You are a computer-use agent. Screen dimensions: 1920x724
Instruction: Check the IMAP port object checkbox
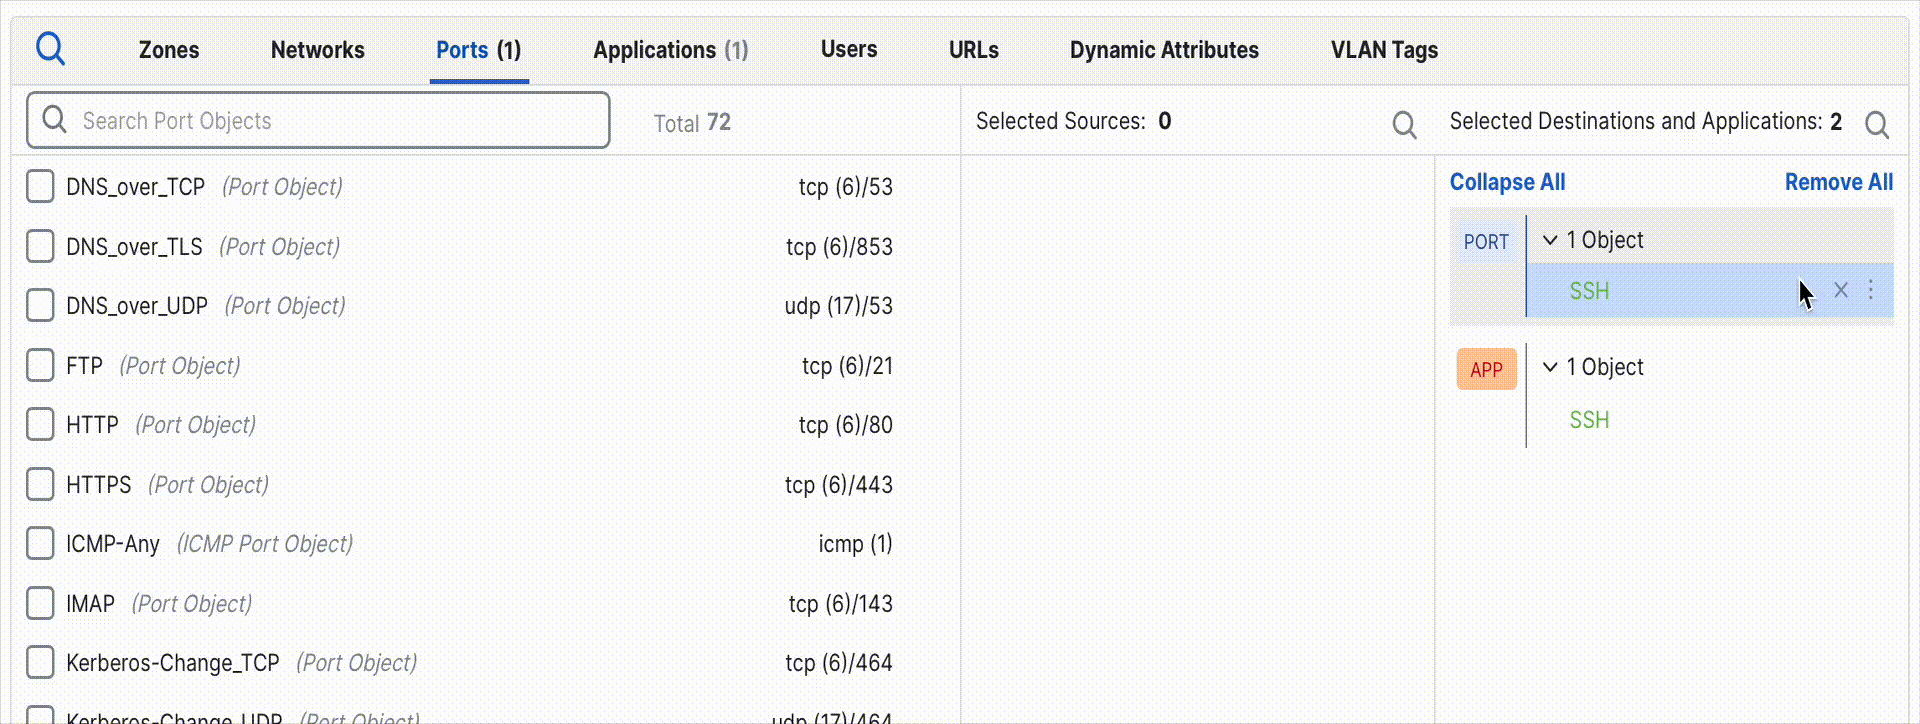pyautogui.click(x=40, y=603)
